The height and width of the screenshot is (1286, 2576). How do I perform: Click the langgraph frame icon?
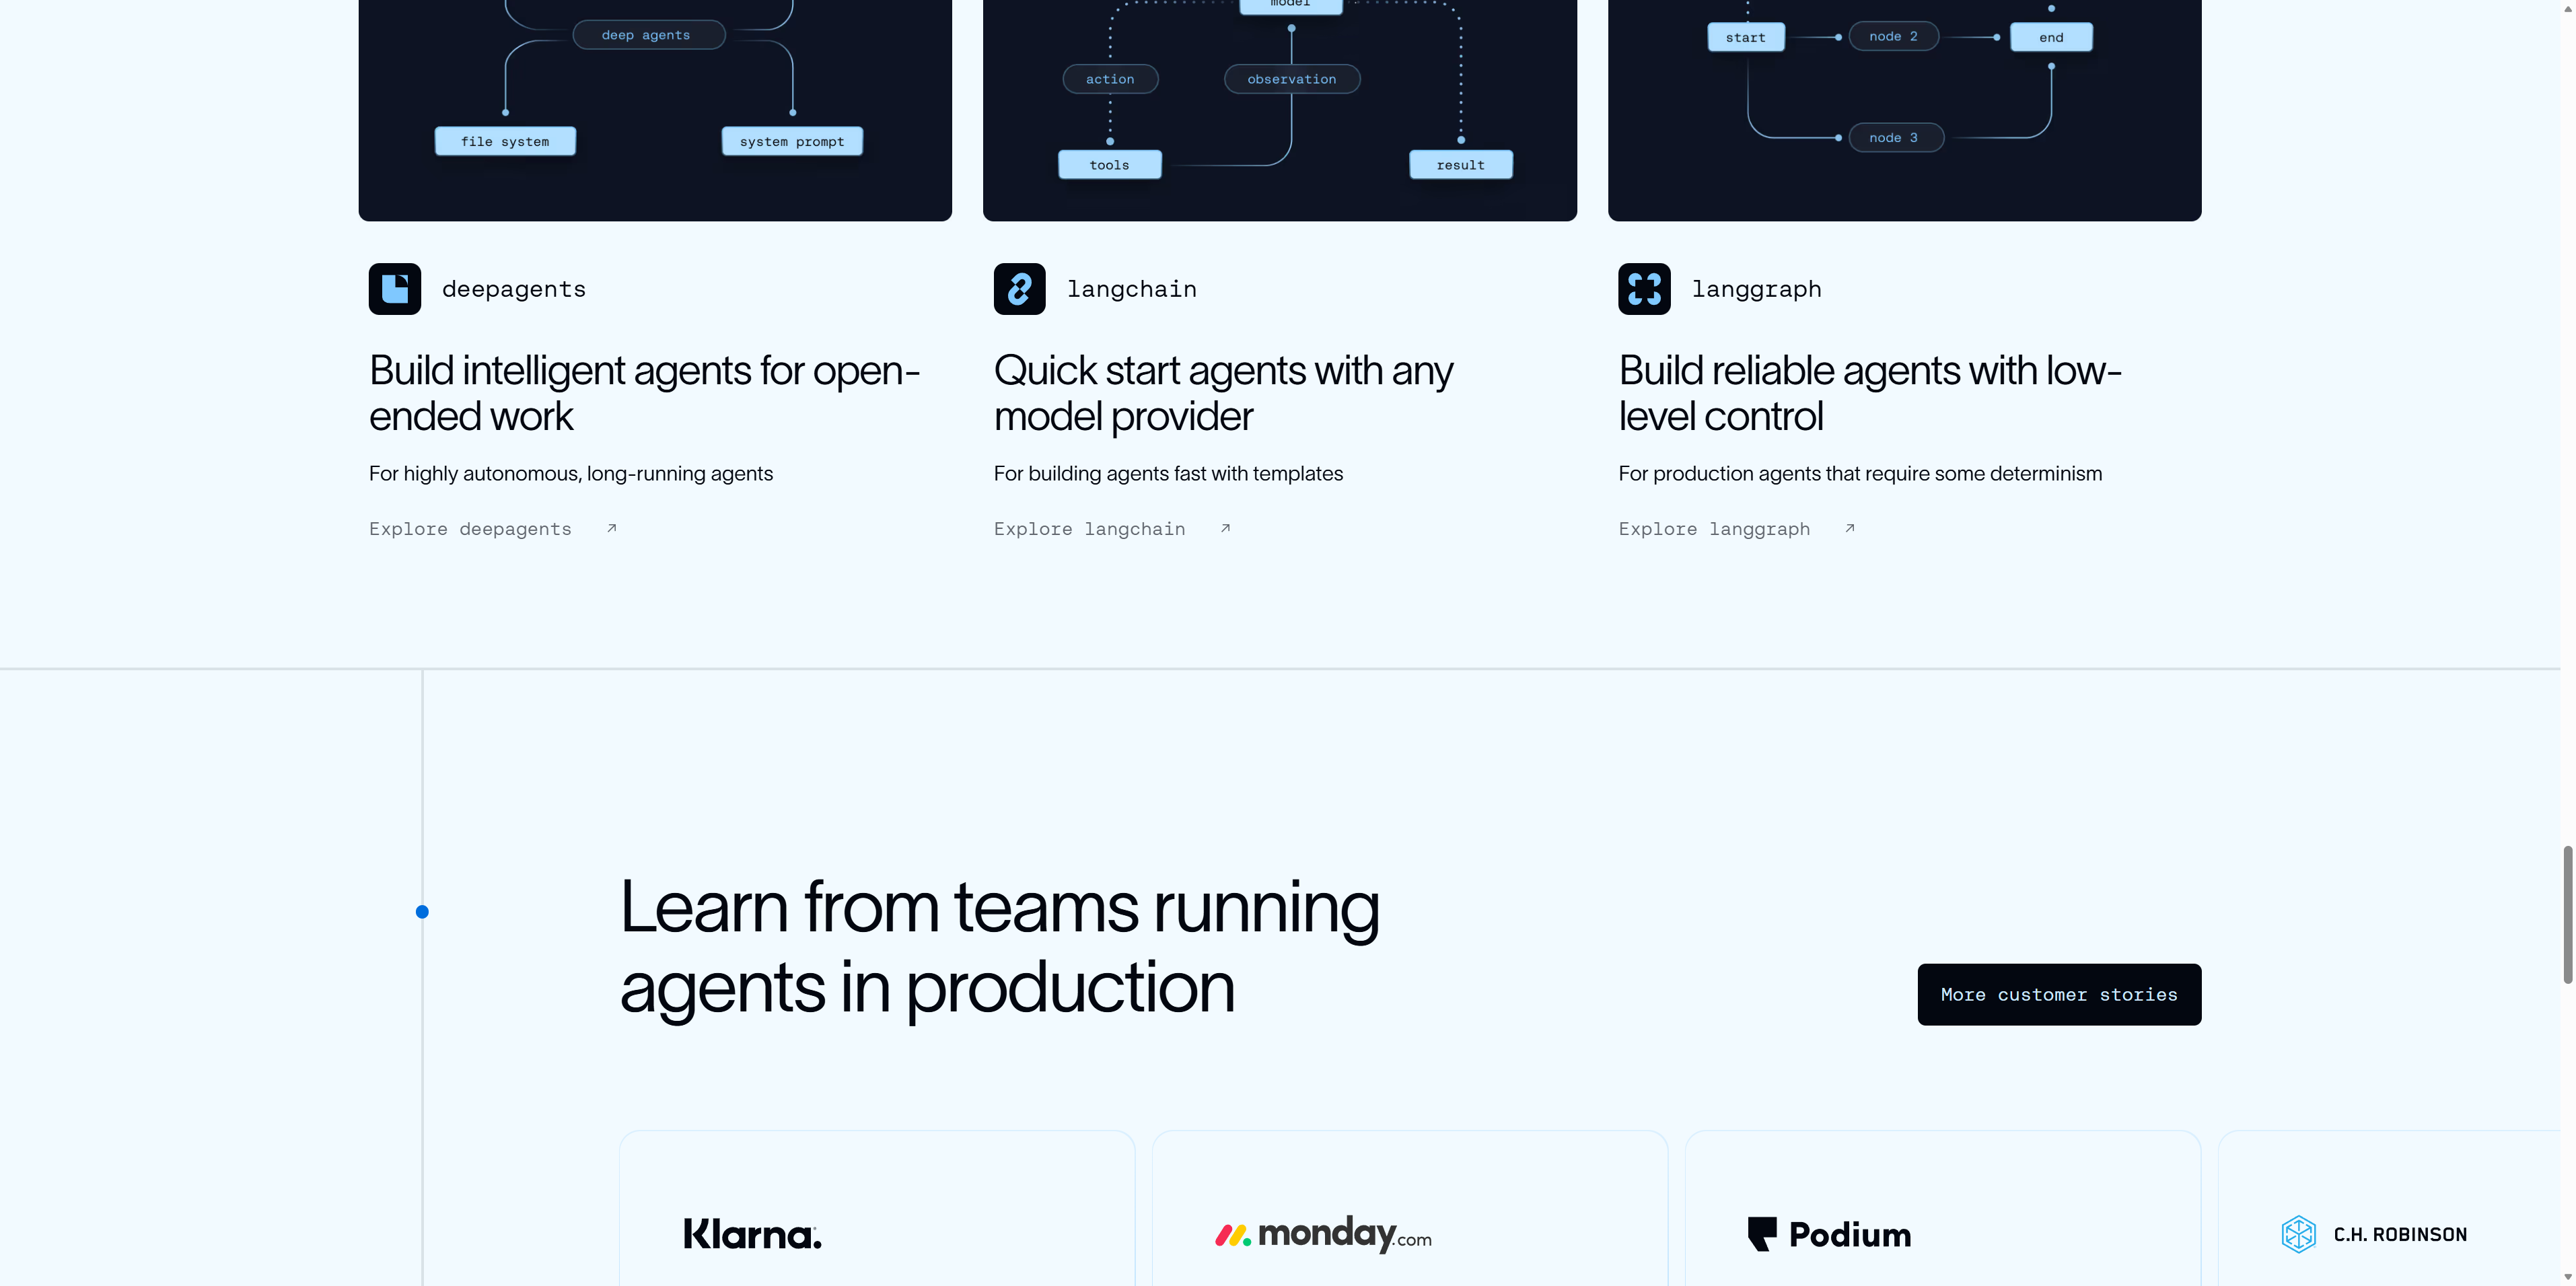(1644, 289)
